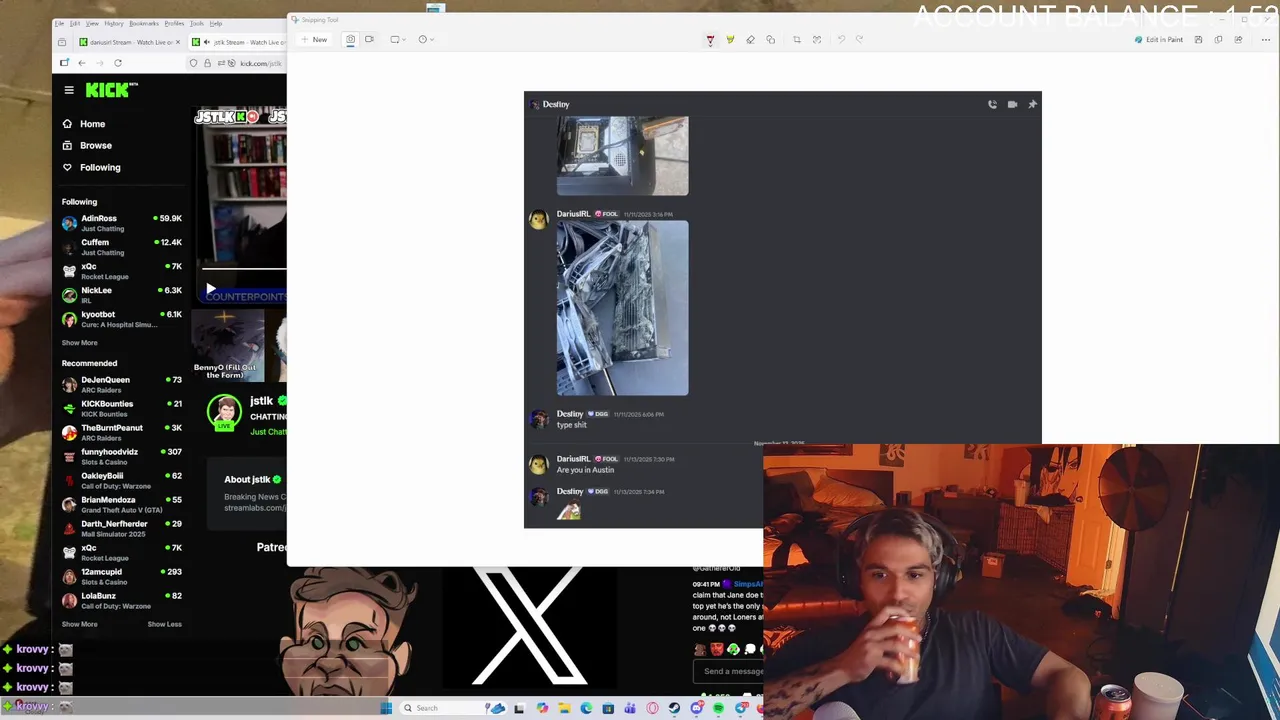Open OakleyBoiii recommended channel
The height and width of the screenshot is (720, 1280).
[x=121, y=481]
